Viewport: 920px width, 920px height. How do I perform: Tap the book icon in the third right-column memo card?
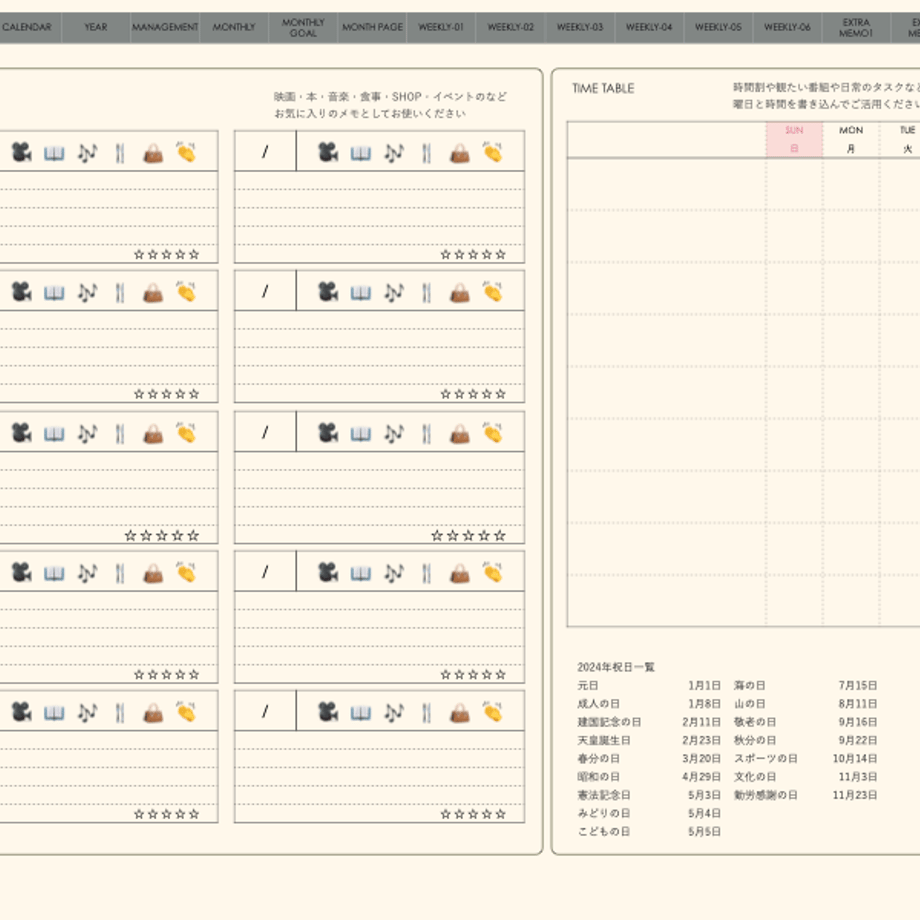pos(360,434)
